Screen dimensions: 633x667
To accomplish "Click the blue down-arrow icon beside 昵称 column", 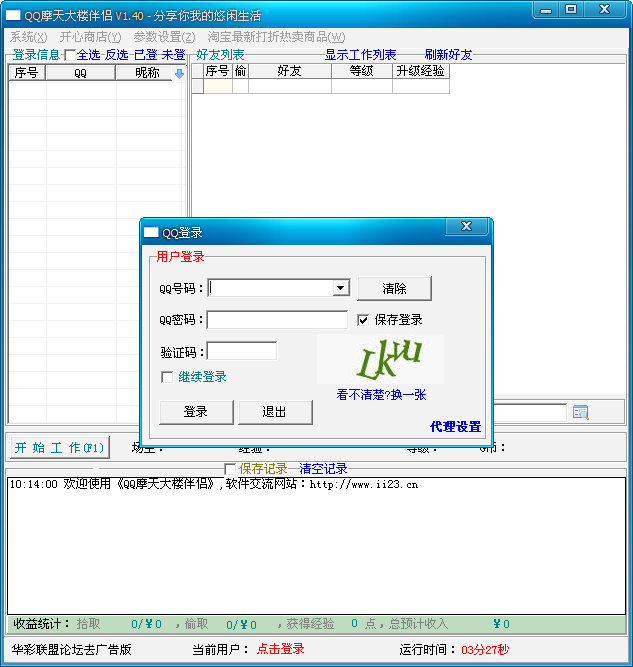I will click(180, 74).
